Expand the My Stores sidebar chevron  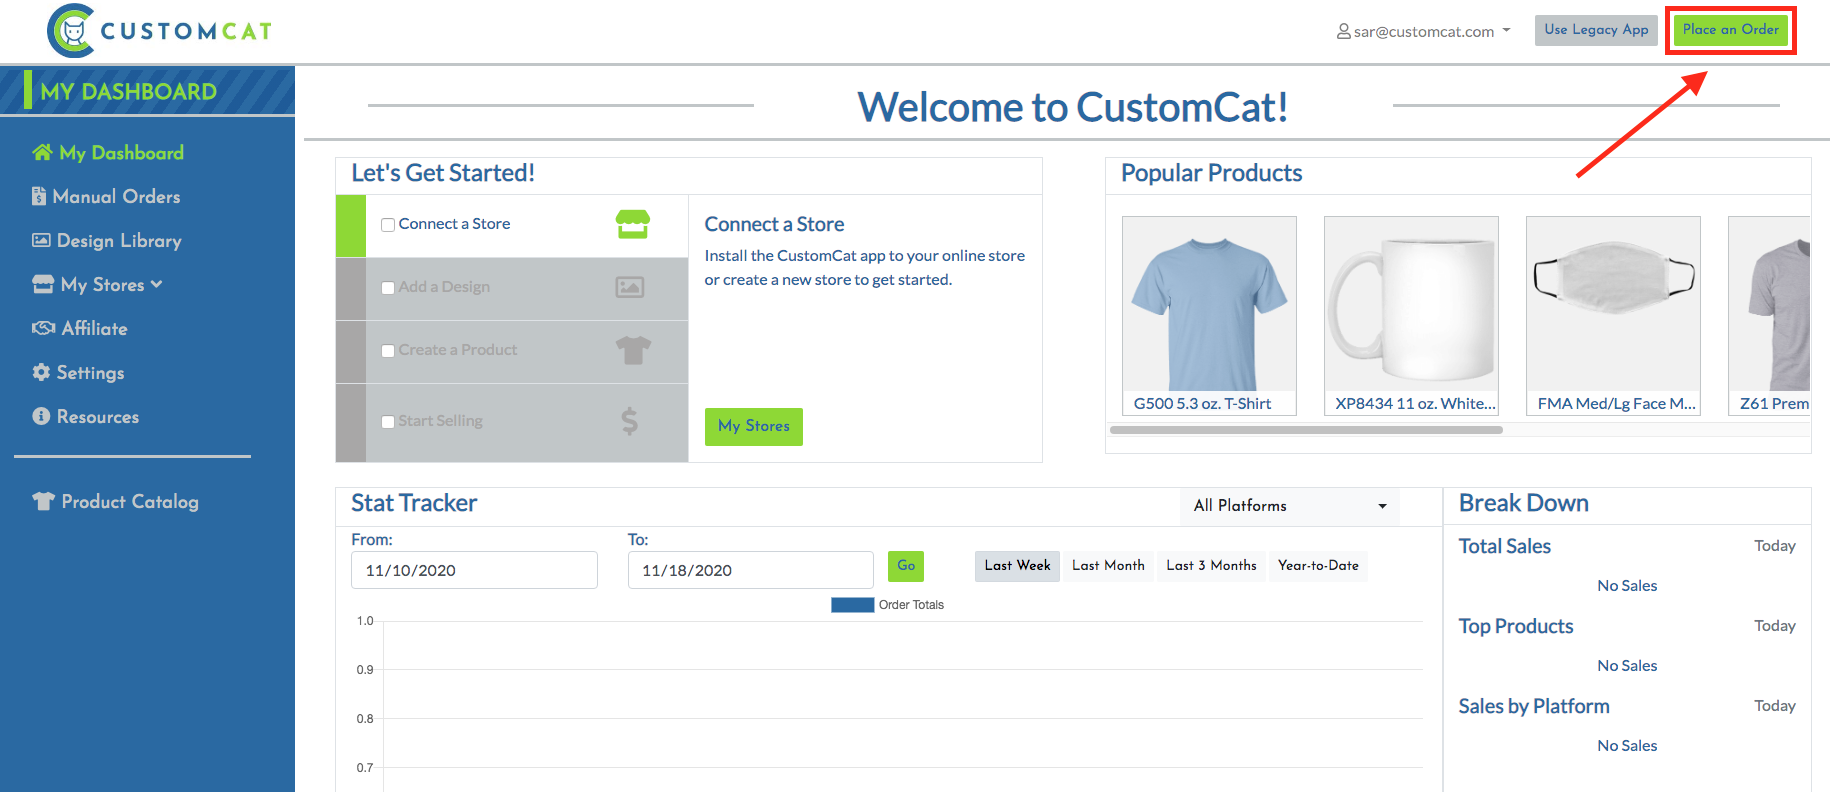click(x=156, y=284)
